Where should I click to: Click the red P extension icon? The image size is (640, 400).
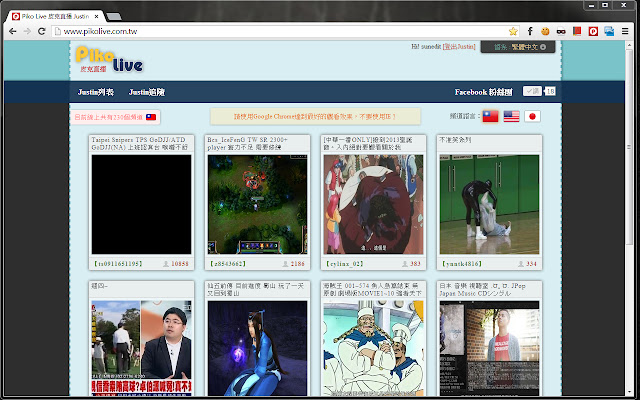tap(593, 31)
